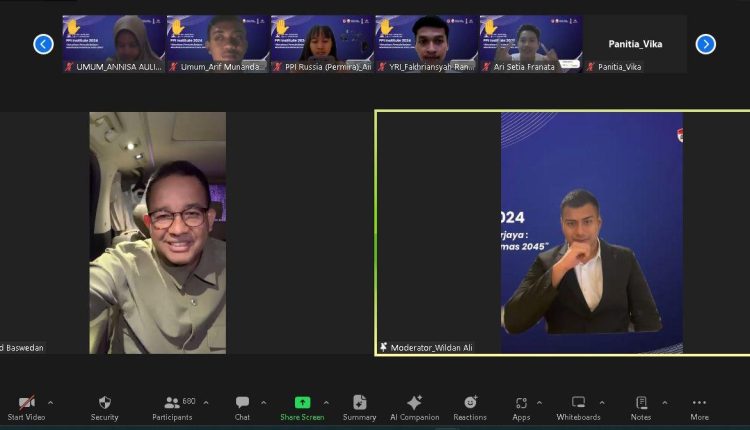
Task: Expand the arrow beside Chat
Action: [x=264, y=402]
